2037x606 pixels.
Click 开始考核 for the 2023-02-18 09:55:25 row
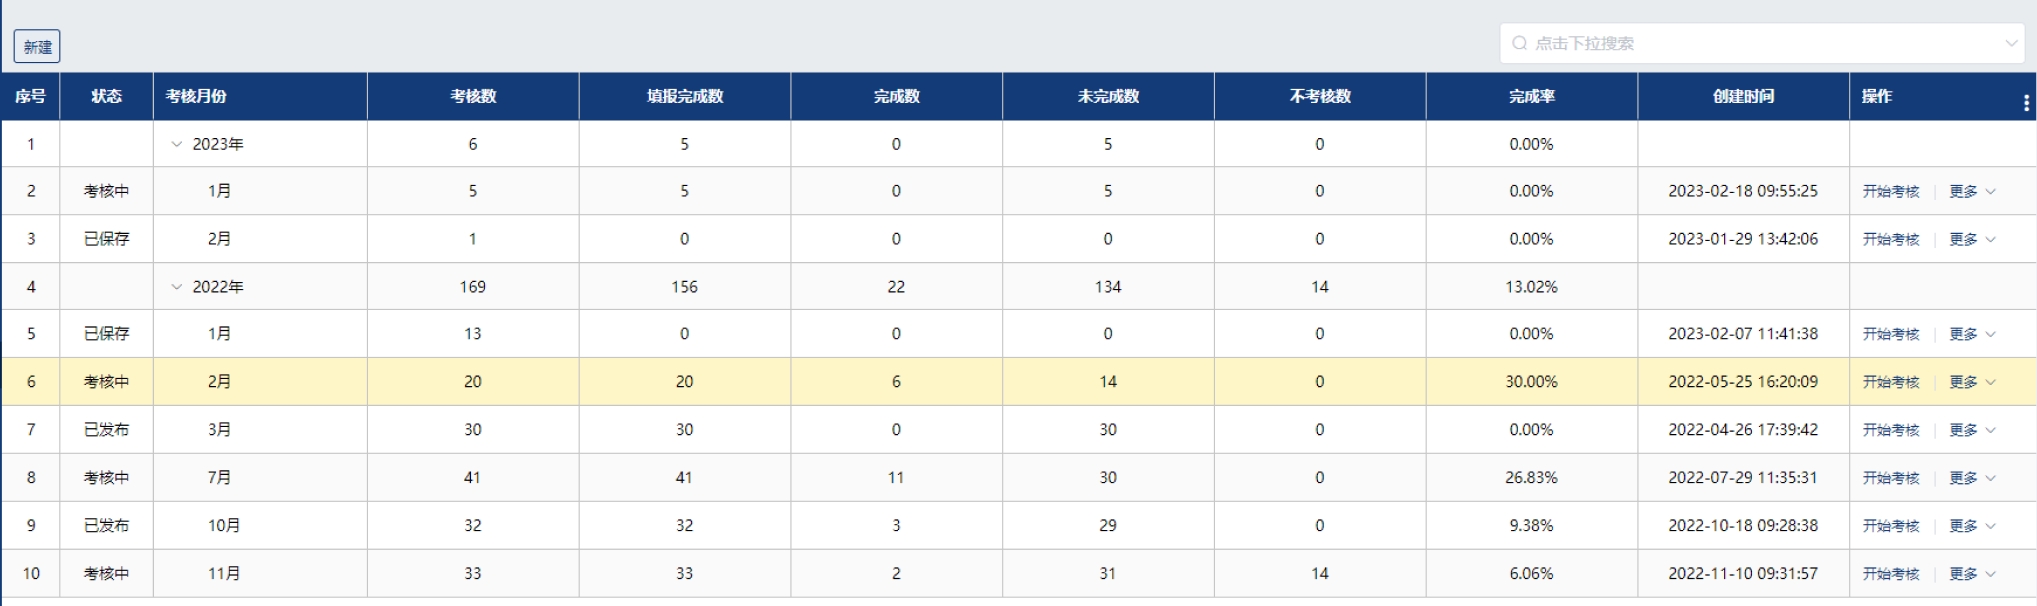tap(1890, 192)
